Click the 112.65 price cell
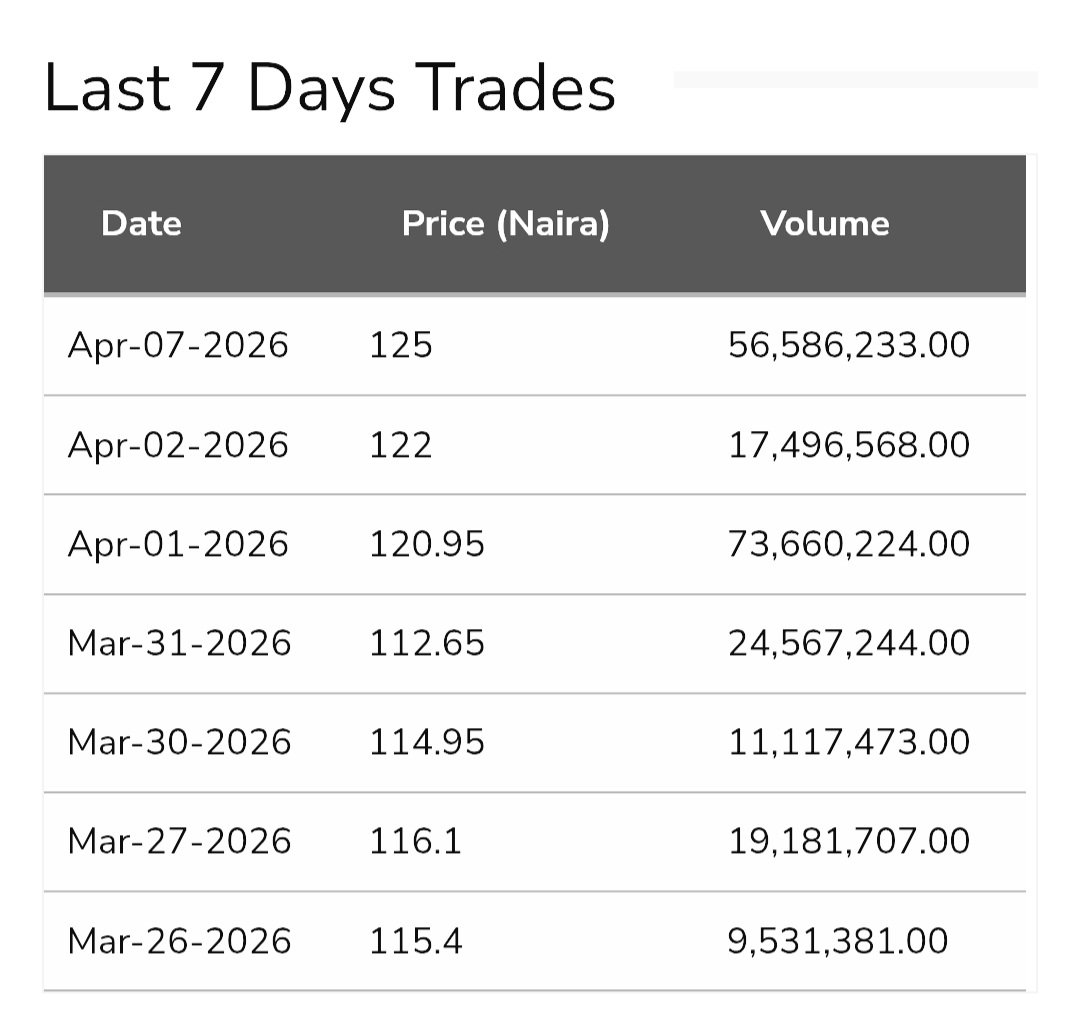 (427, 643)
